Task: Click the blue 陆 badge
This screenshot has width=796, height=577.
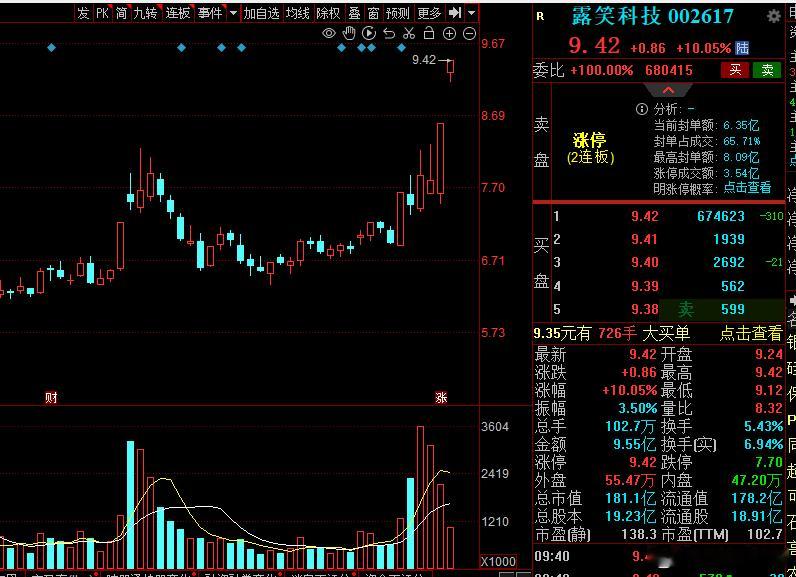Action: point(742,48)
